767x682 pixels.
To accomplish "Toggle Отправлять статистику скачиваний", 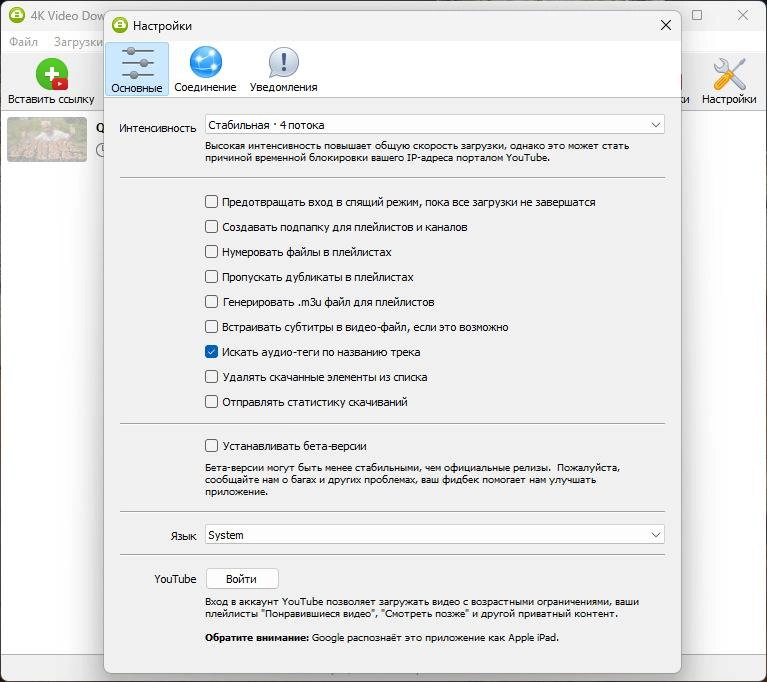I will [211, 402].
